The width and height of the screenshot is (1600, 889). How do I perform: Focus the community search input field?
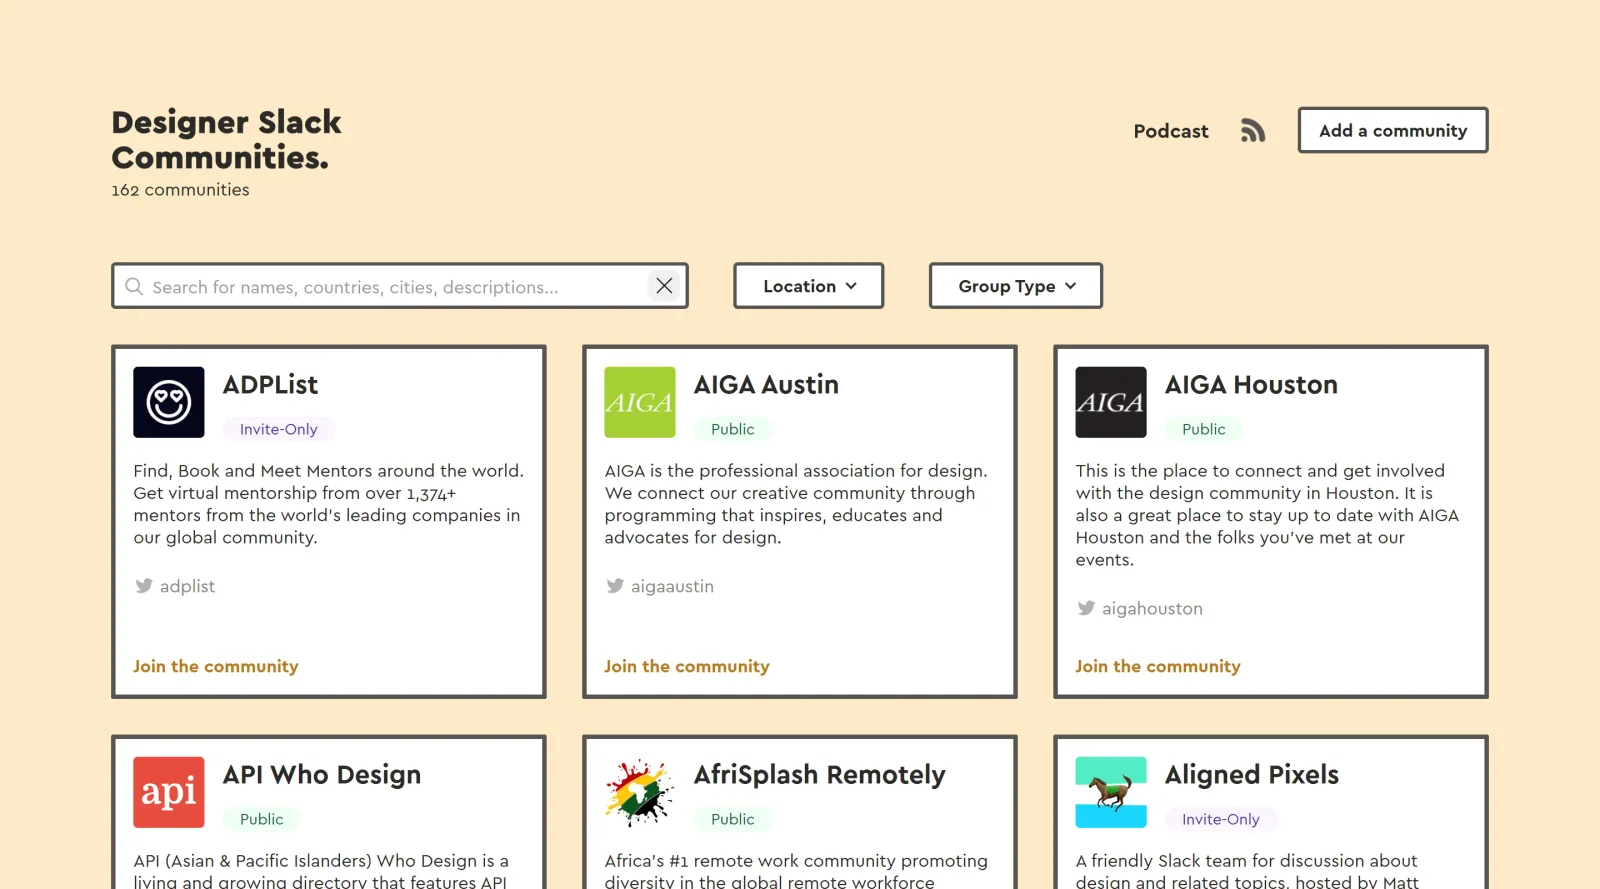click(x=398, y=287)
